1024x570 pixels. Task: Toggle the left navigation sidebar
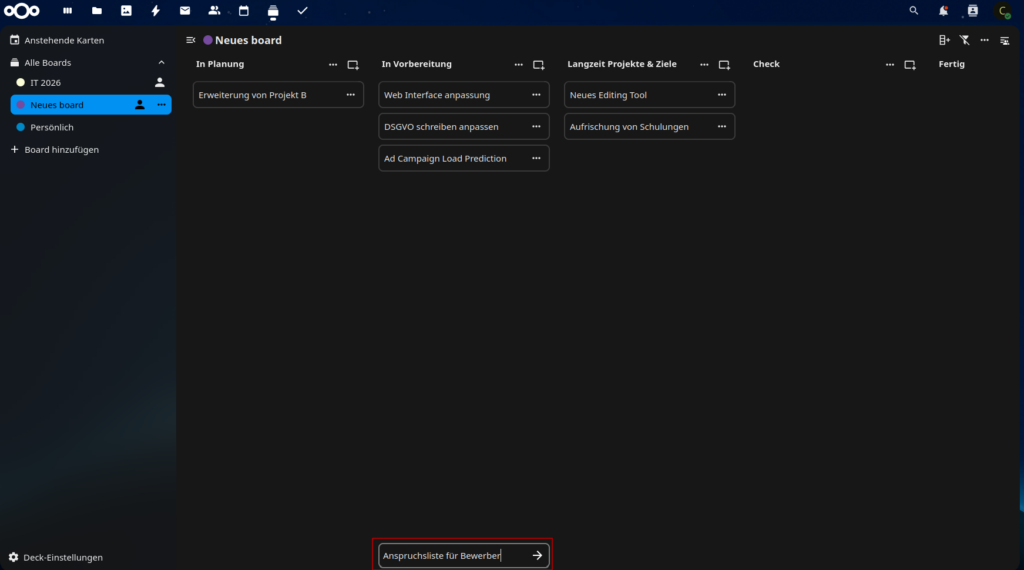pyautogui.click(x=191, y=40)
